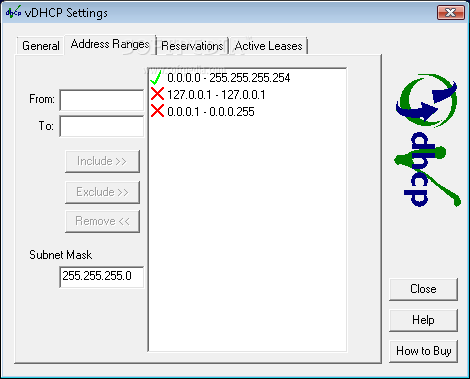This screenshot has height=379, width=470.
Task: Close the vDHCP Settings window with the X button
Action: click(451, 13)
